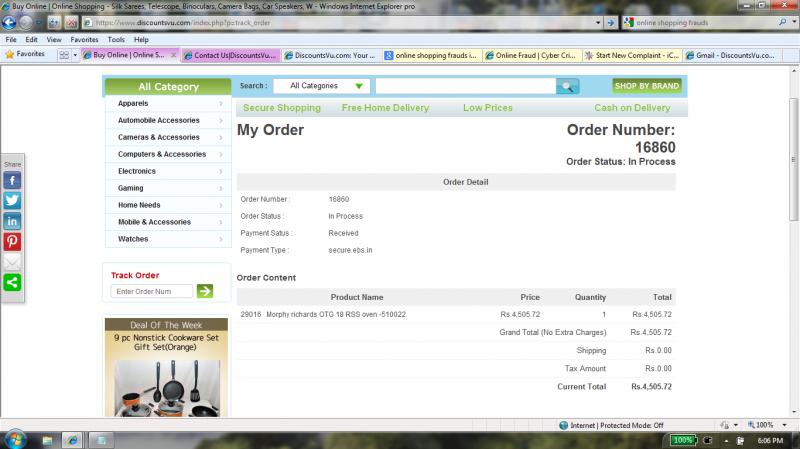Click the browser Forward arrow button
Screen dimensions: 800x449
tap(26, 22)
